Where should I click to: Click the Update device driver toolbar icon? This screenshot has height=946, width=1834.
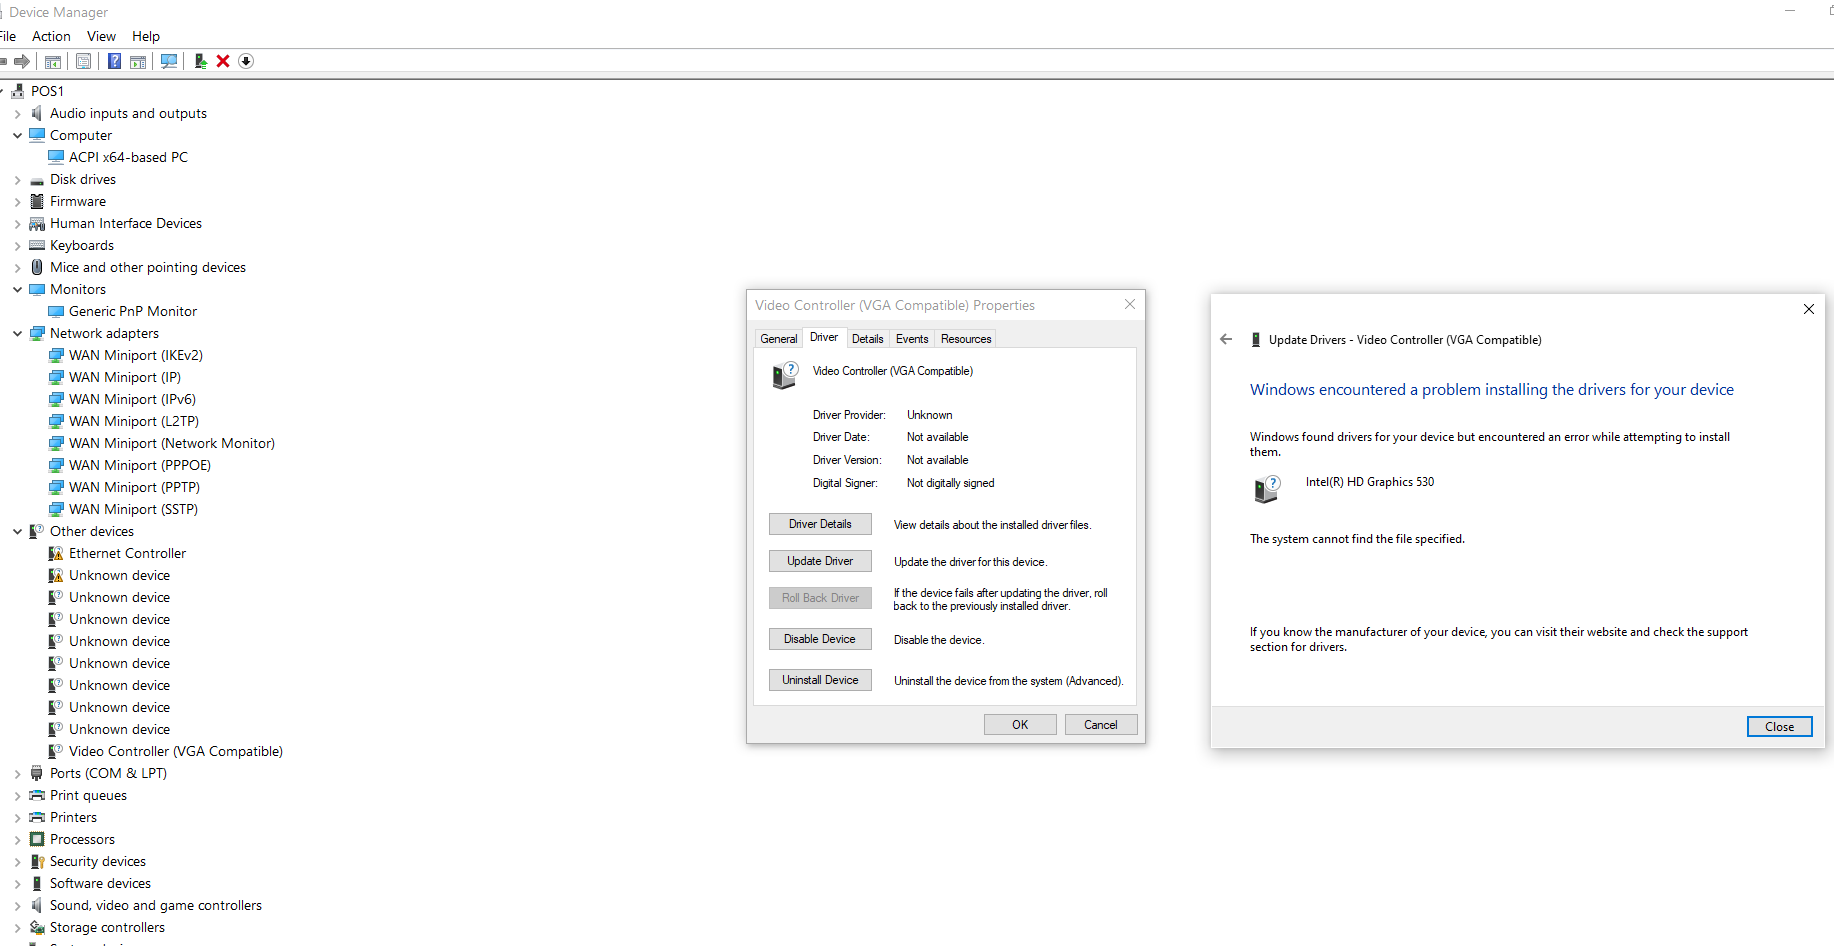(200, 62)
